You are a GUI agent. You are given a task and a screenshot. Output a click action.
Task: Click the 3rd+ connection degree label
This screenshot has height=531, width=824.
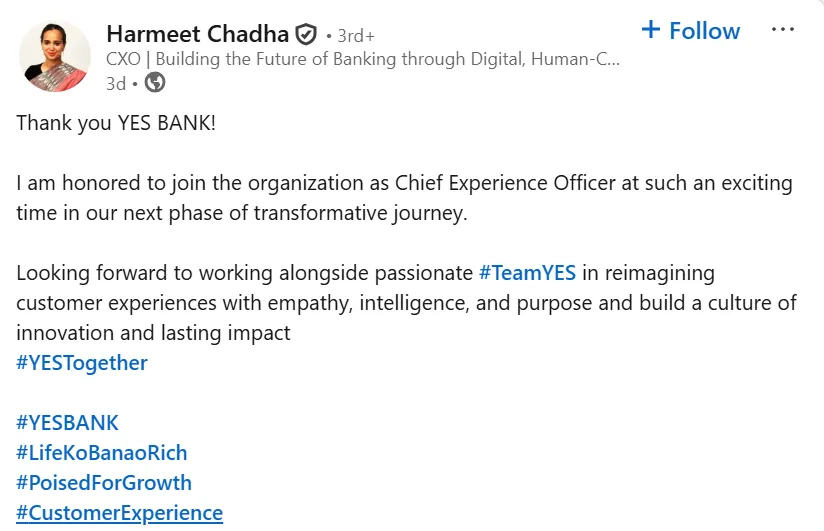pos(356,36)
